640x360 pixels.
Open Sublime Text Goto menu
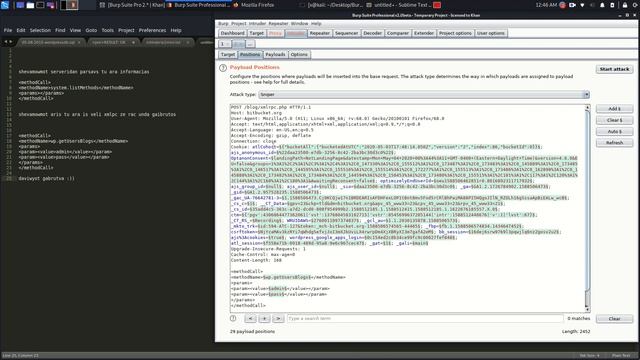(x=91, y=30)
